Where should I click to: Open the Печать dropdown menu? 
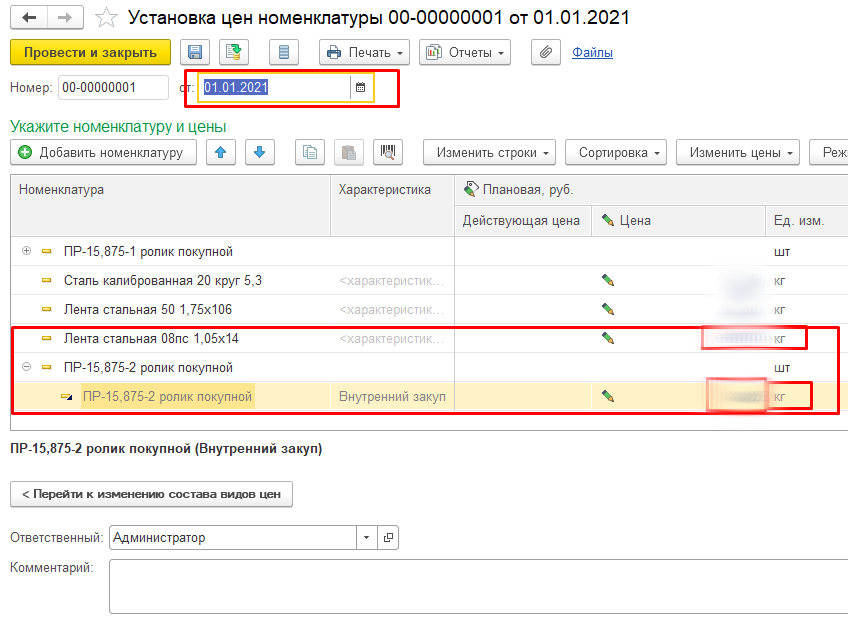coord(365,52)
